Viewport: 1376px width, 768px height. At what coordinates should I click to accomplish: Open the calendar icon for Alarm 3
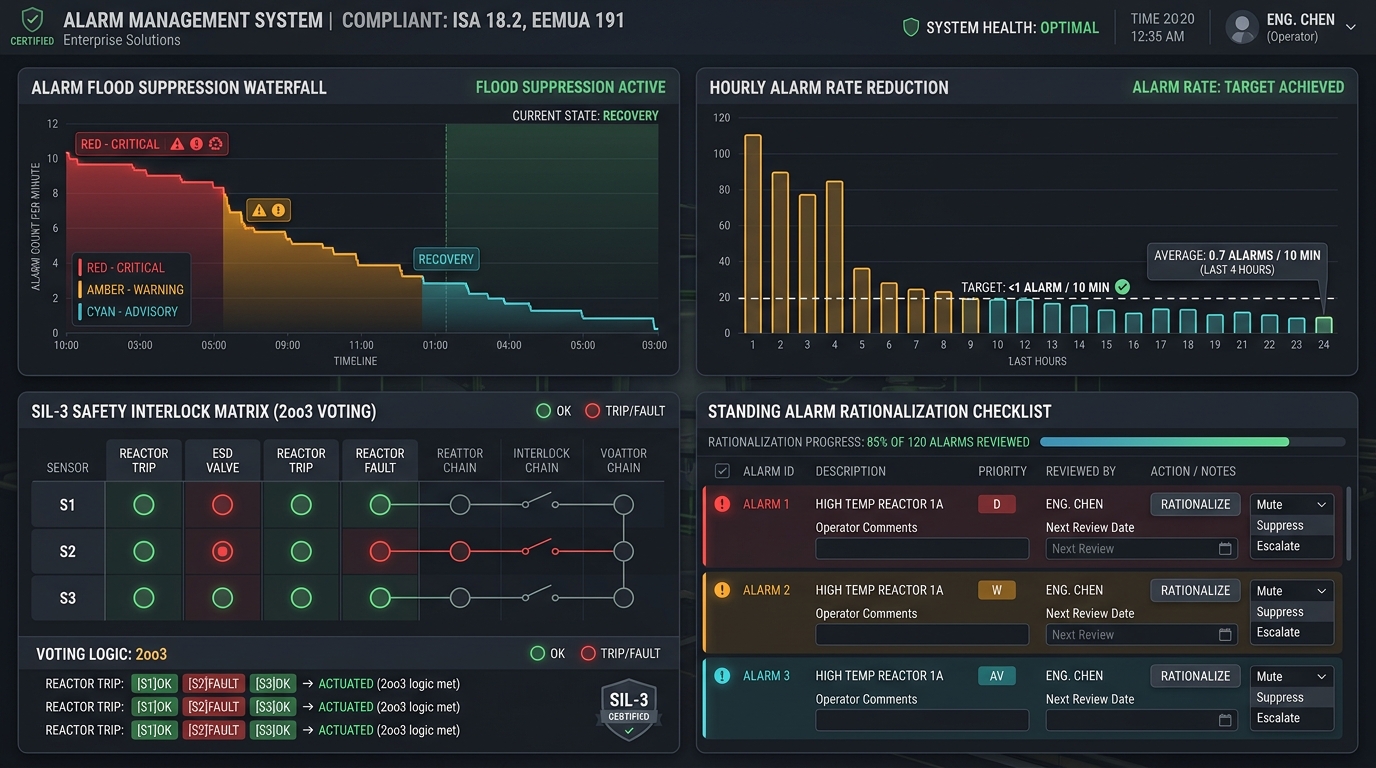pyautogui.click(x=1225, y=720)
